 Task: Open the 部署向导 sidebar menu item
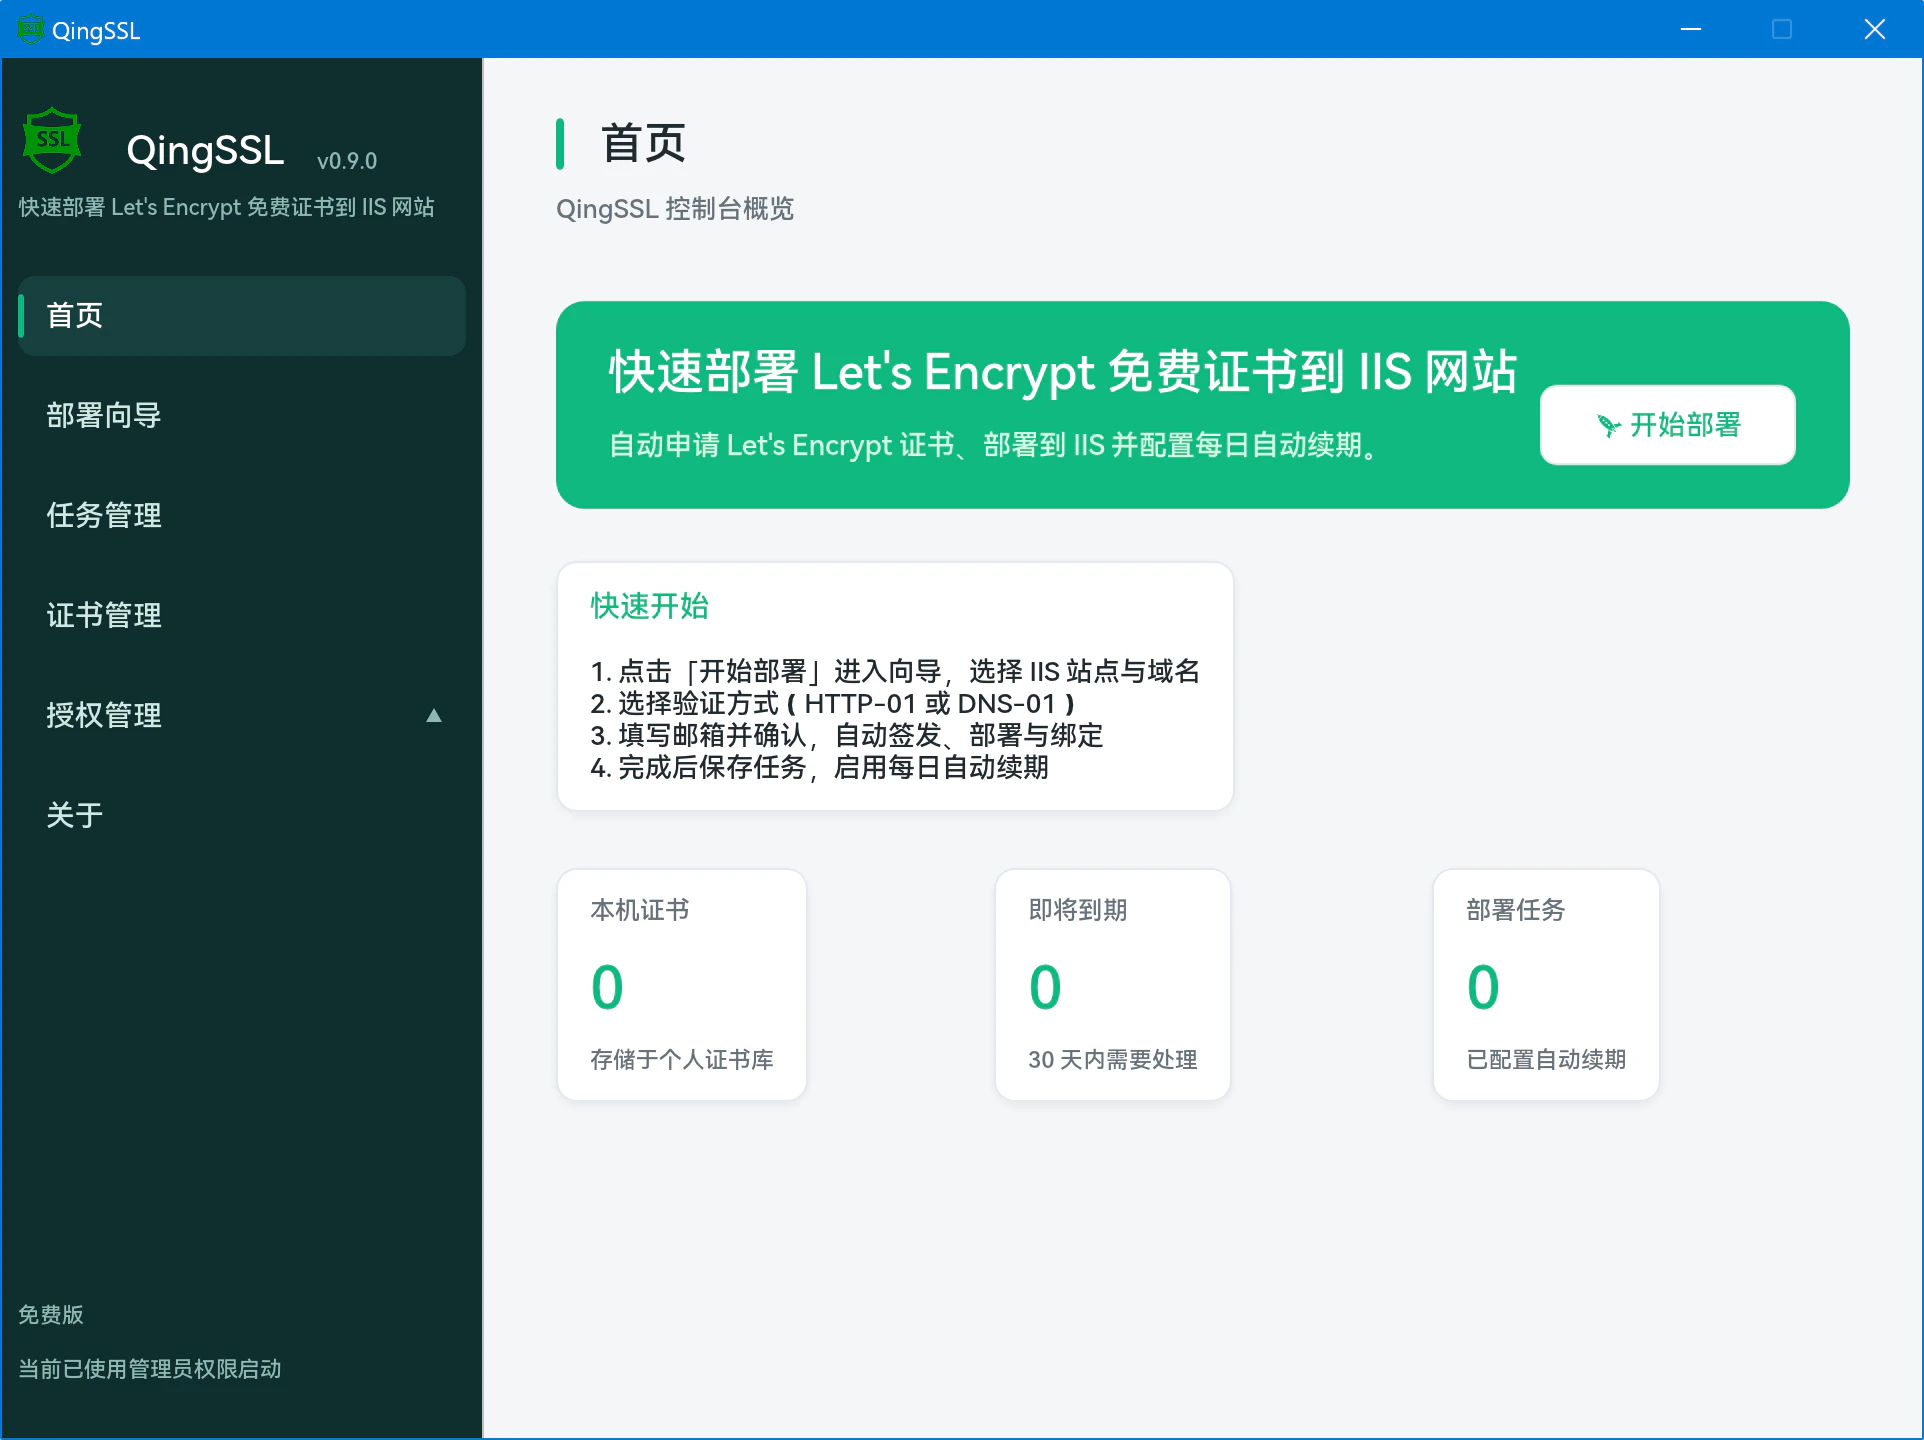click(242, 416)
